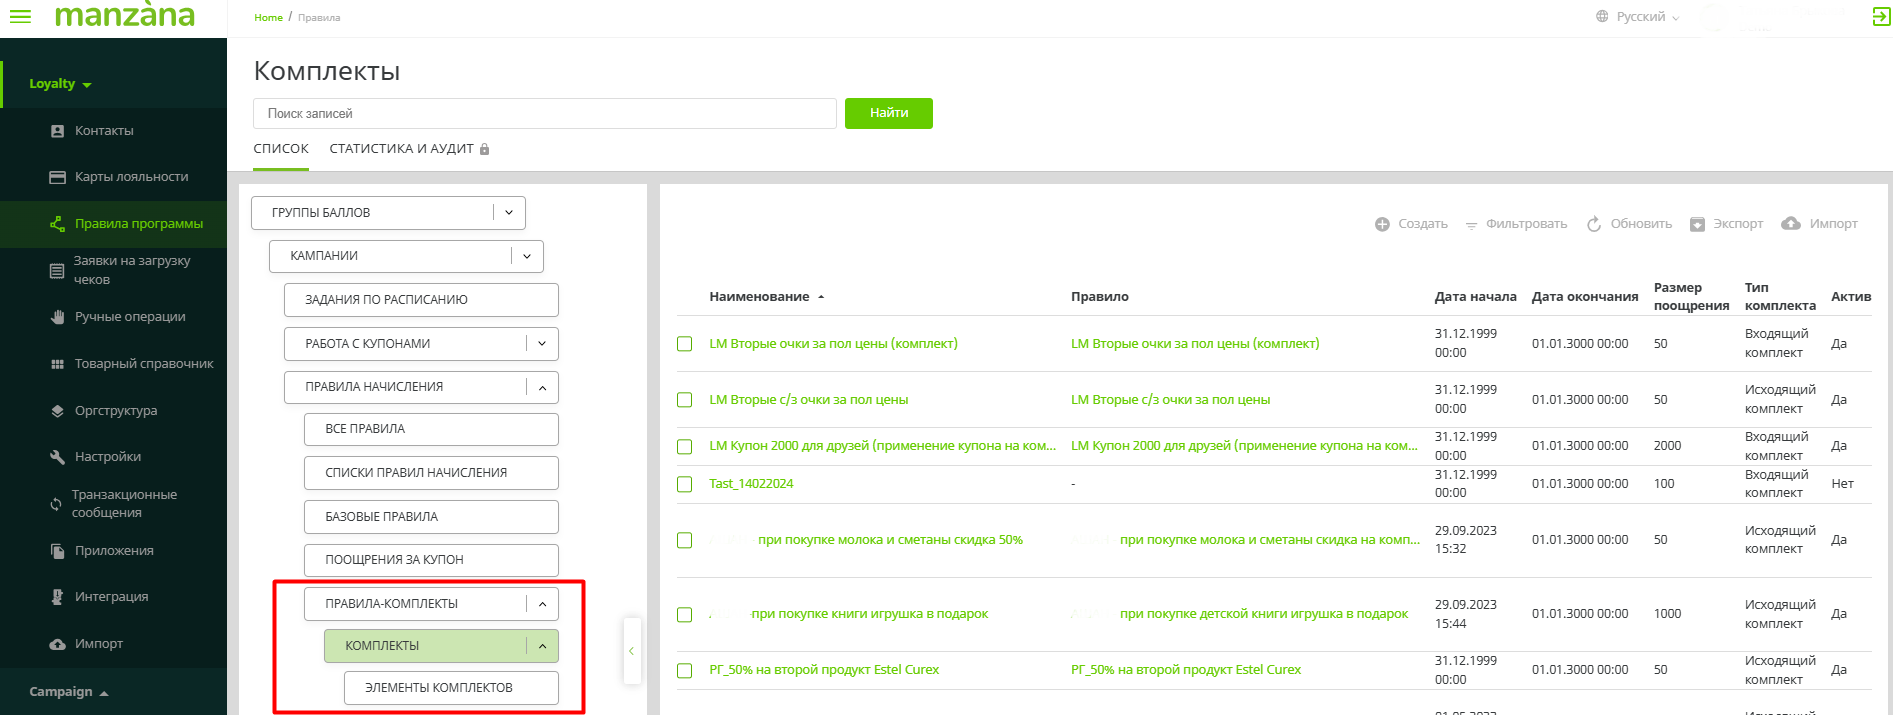Click the Export icon labeled Экспорт
The width and height of the screenshot is (1893, 715).
click(1697, 224)
